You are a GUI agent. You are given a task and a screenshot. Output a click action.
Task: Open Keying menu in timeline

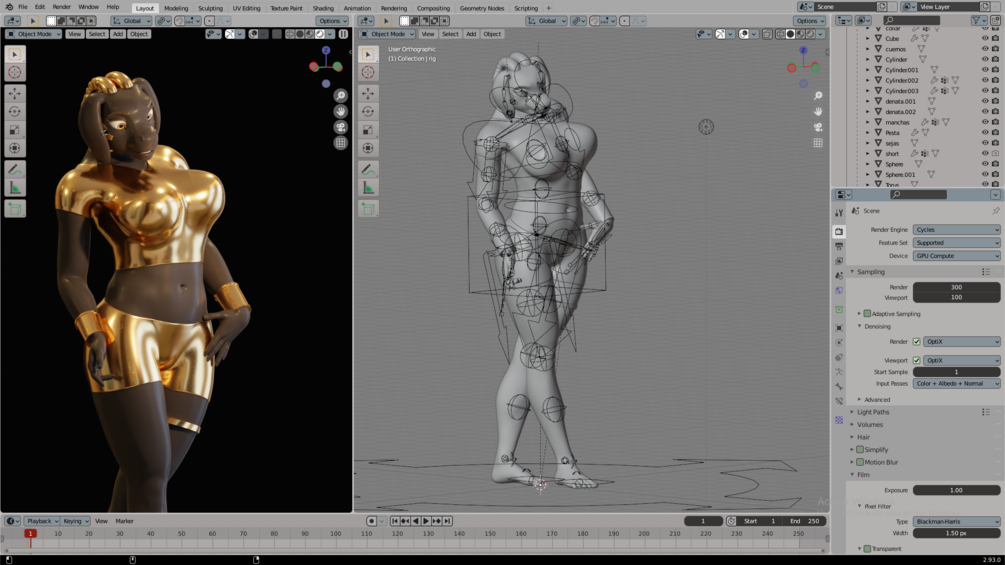pyautogui.click(x=76, y=521)
